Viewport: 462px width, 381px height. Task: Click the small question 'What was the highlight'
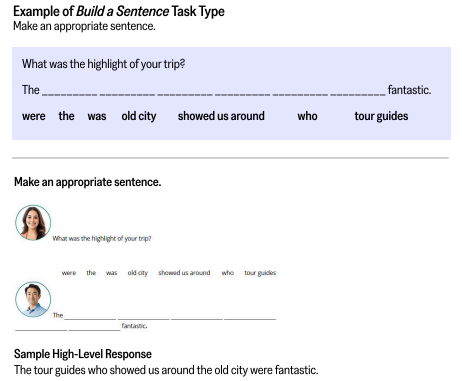[102, 238]
